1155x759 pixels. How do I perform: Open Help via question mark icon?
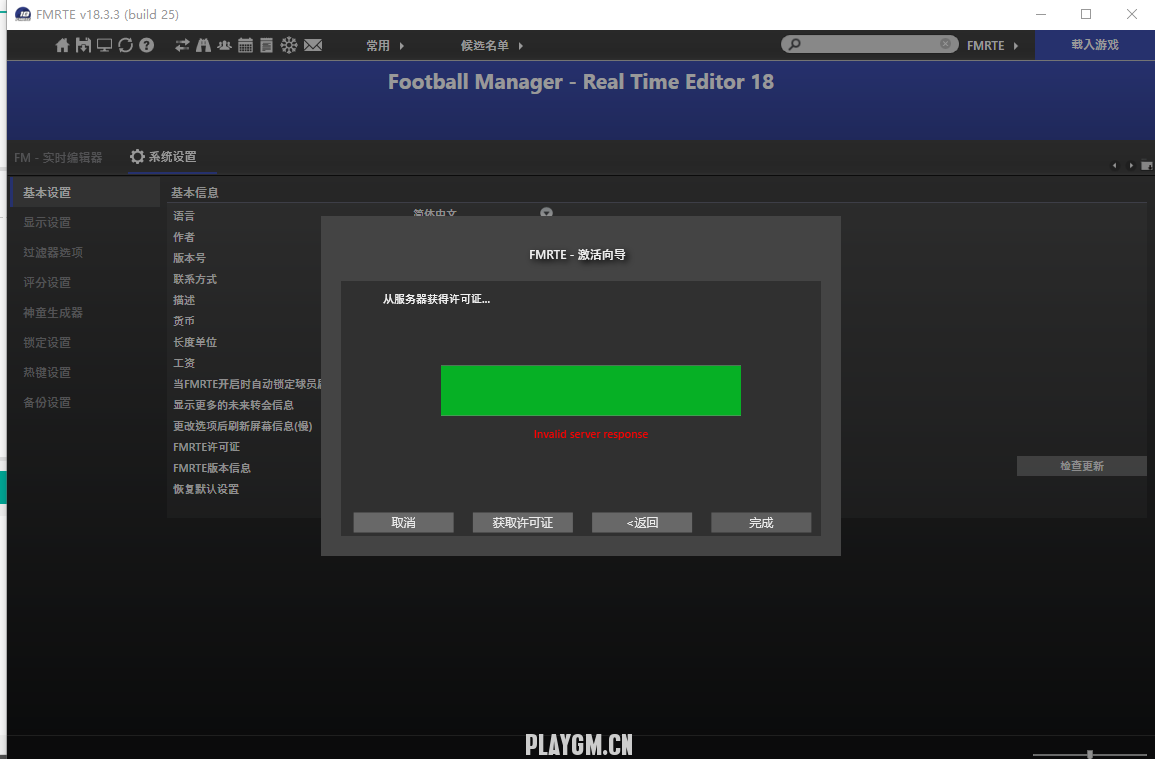pos(147,46)
